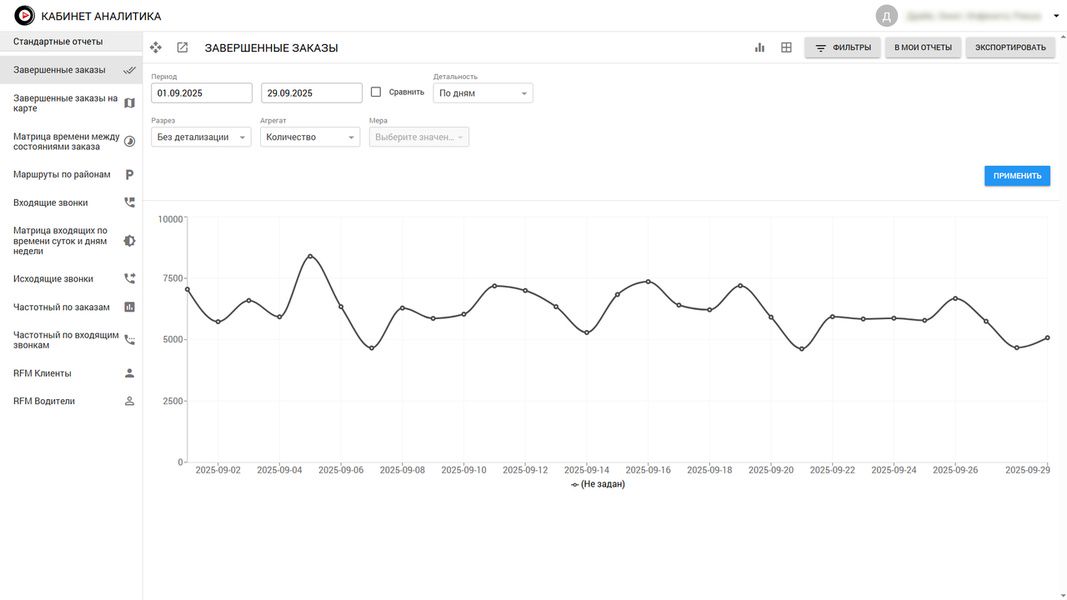Click the КАБИНЕТ АНАЛИТИКА logo
This screenshot has width=1067, height=600.
pyautogui.click(x=24, y=16)
